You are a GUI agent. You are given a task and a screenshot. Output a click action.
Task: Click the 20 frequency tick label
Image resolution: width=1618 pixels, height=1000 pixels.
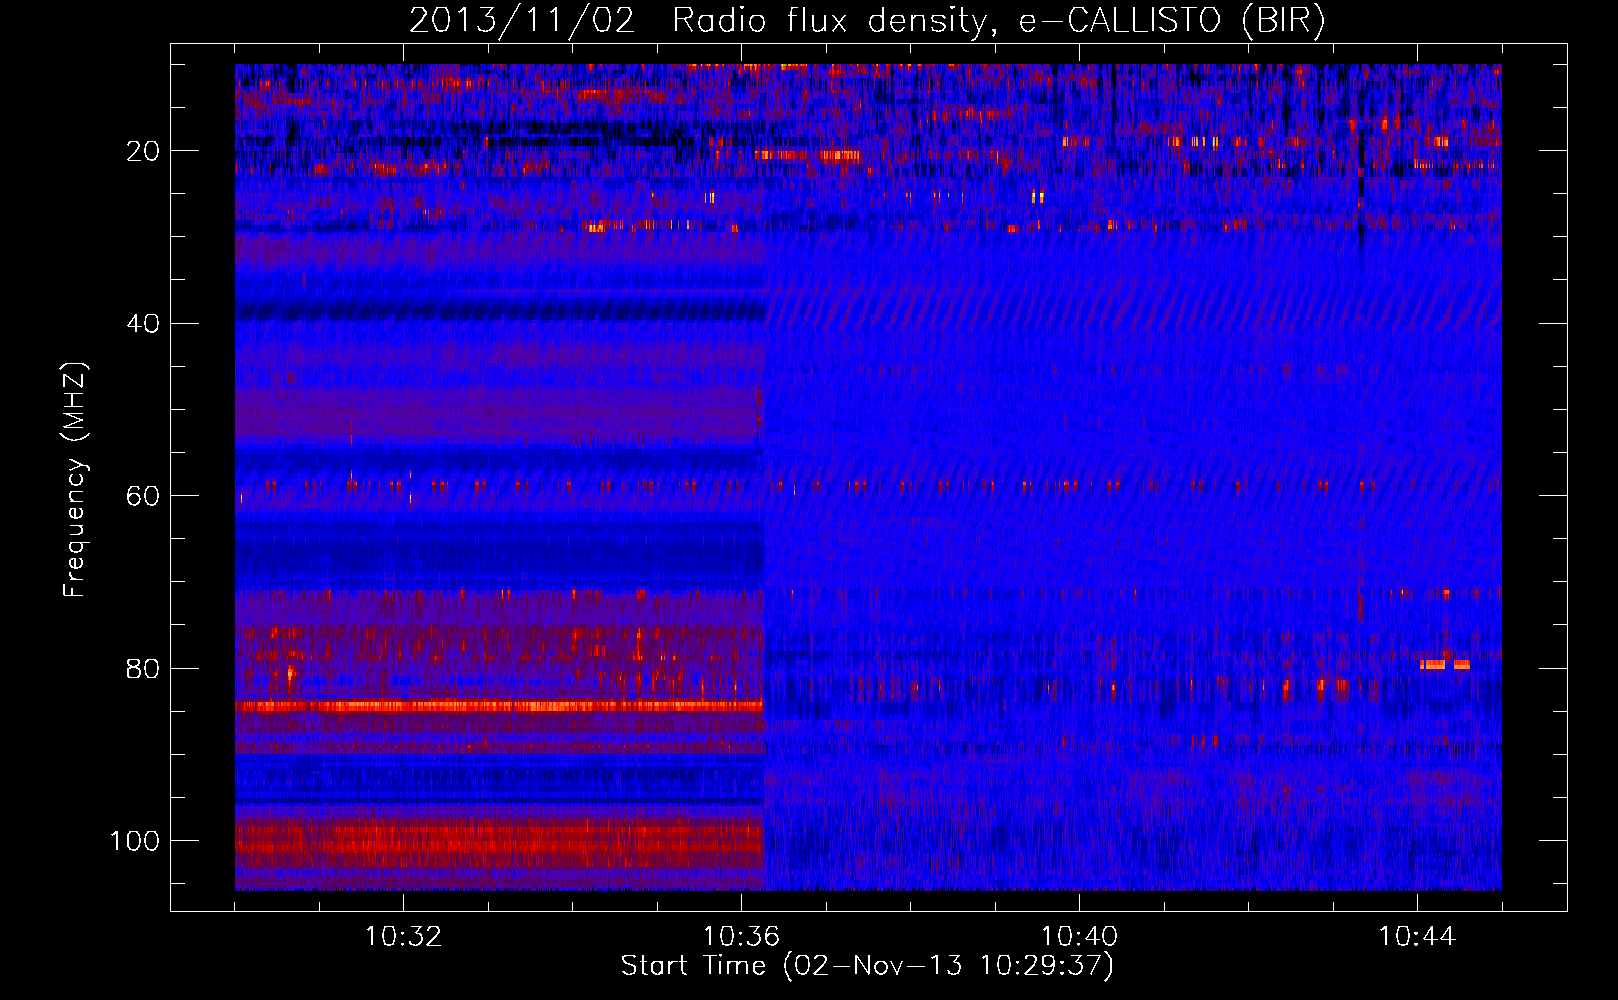pyautogui.click(x=143, y=151)
